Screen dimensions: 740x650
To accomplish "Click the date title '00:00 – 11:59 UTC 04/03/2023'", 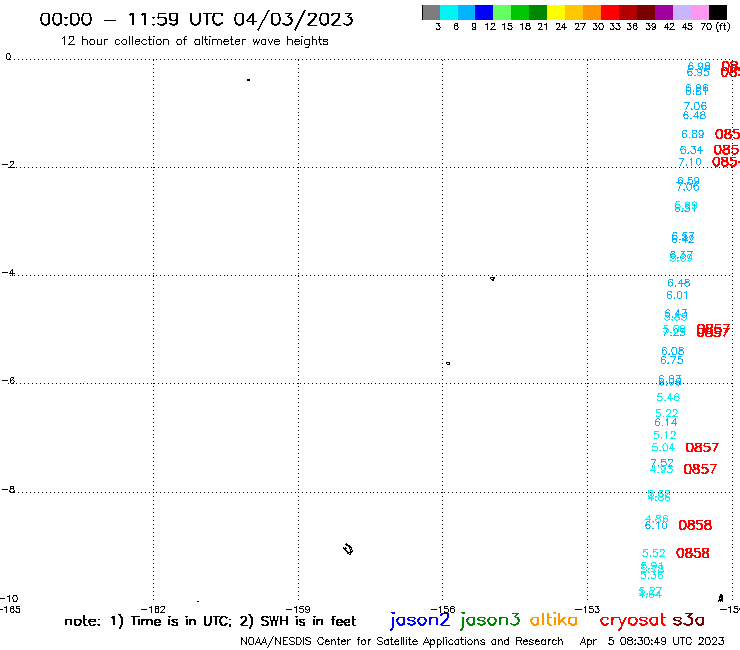I will (x=196, y=20).
